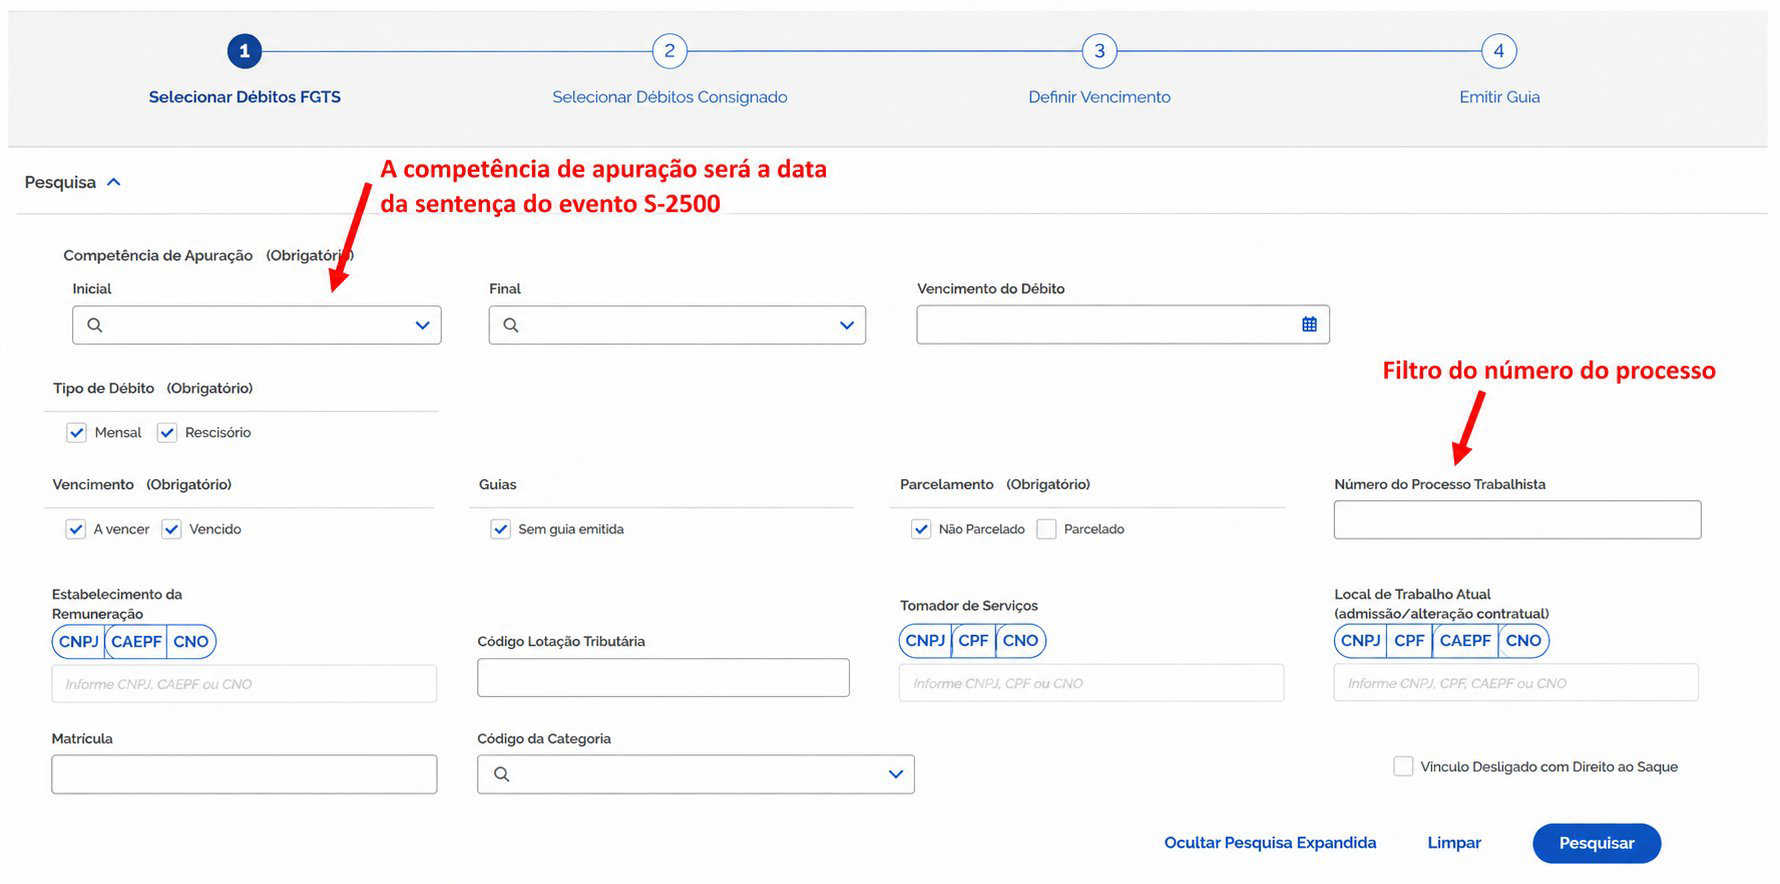Click the search icon in Inicial field
Screen dimensions: 1780x884
[x=95, y=325]
